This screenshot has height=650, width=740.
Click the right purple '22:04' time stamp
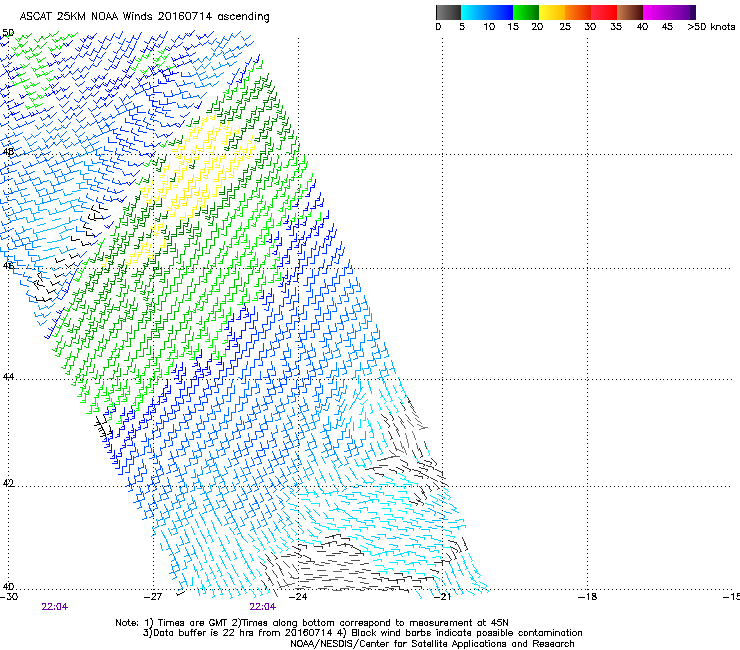(x=263, y=607)
